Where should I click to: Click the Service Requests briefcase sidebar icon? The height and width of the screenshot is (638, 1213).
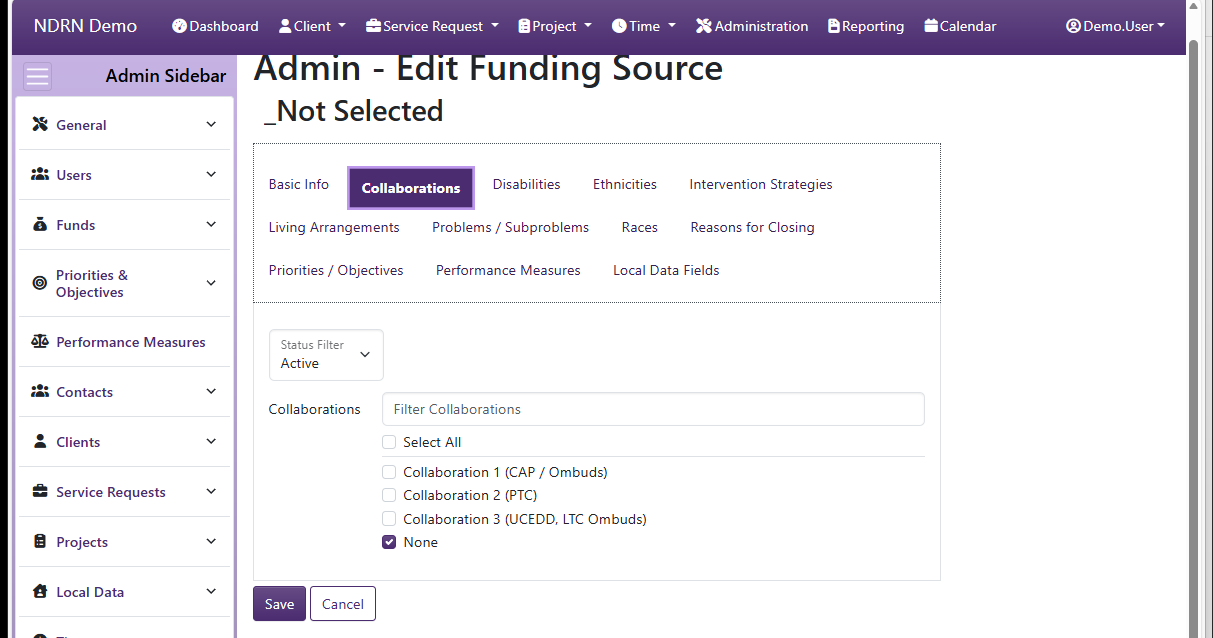click(40, 492)
